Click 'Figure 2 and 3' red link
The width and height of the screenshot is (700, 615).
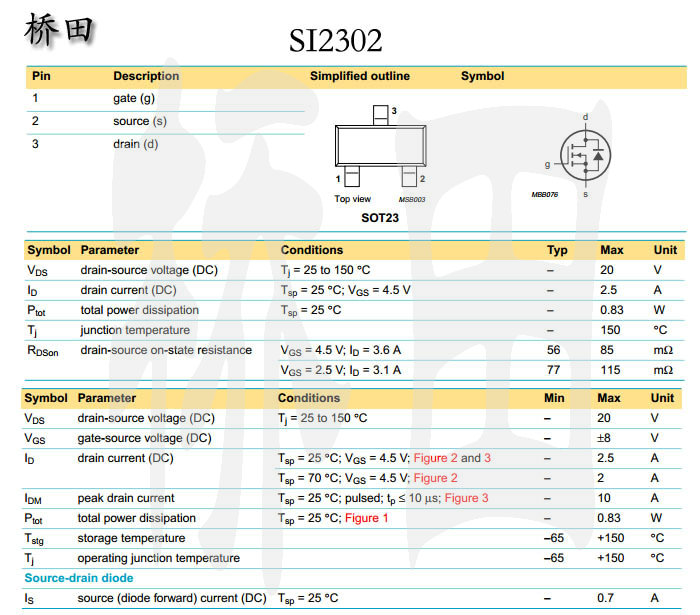point(452,458)
